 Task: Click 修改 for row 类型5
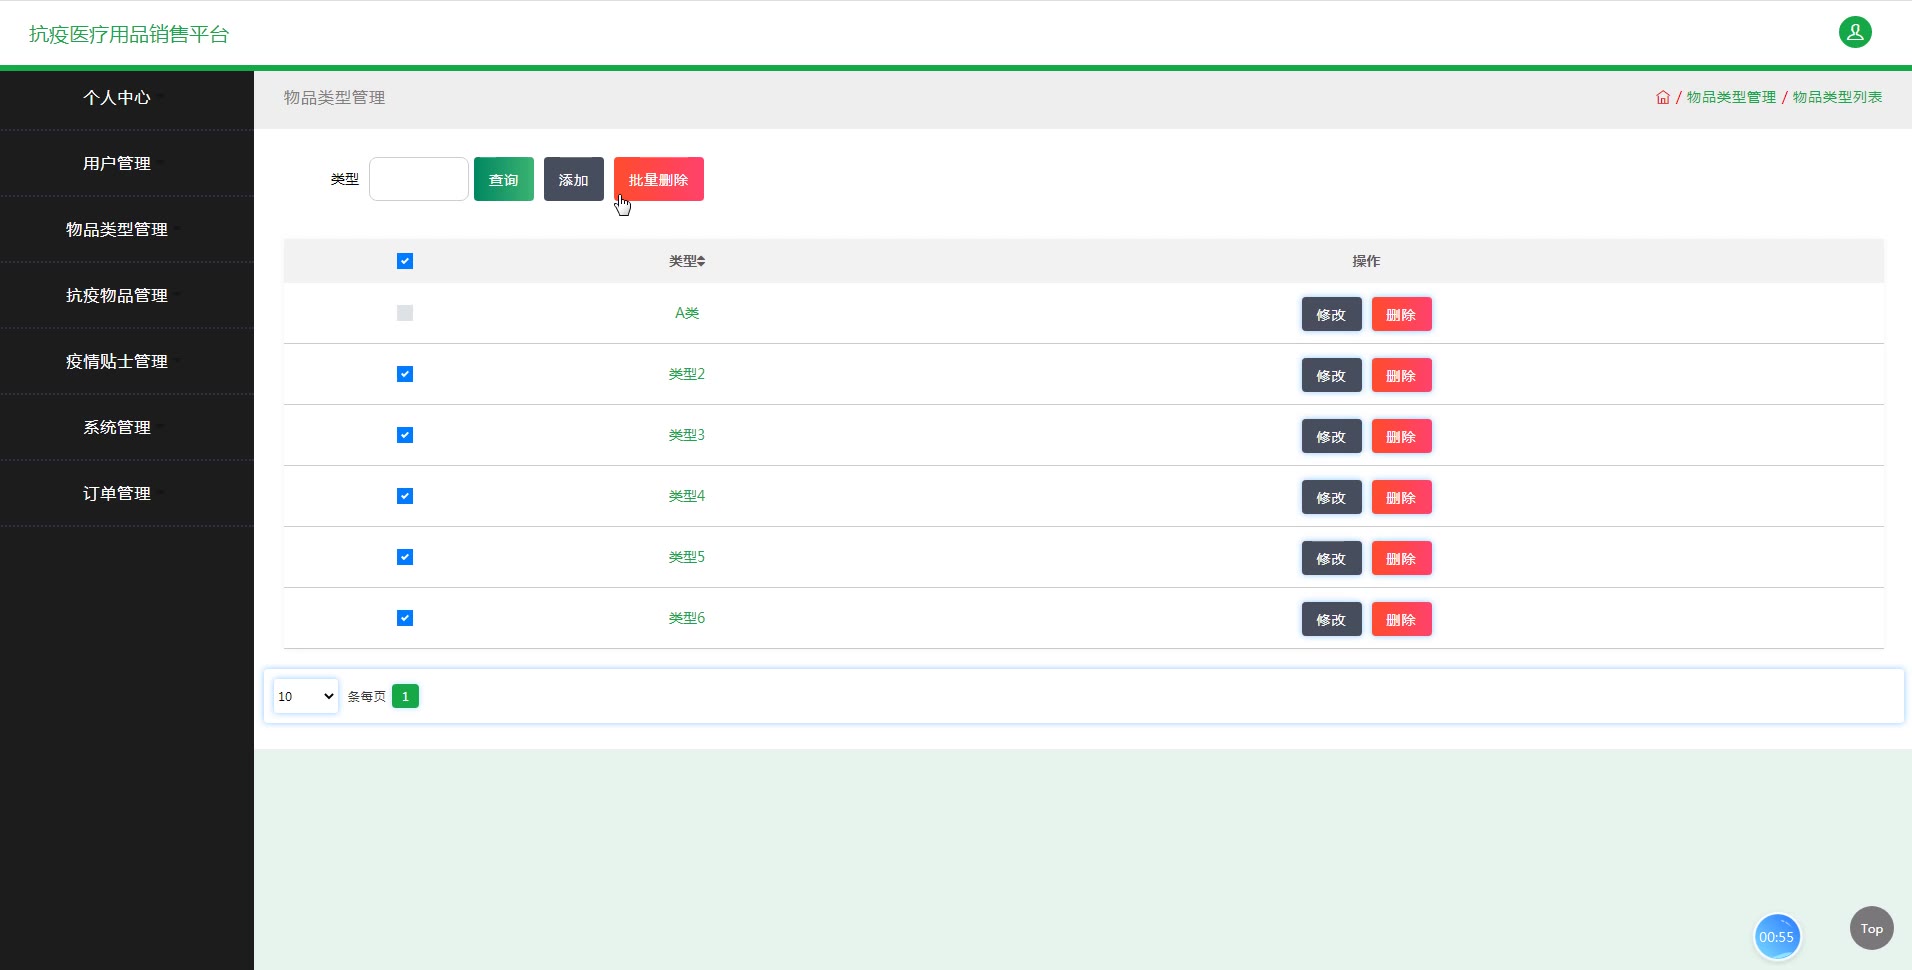click(x=1332, y=558)
